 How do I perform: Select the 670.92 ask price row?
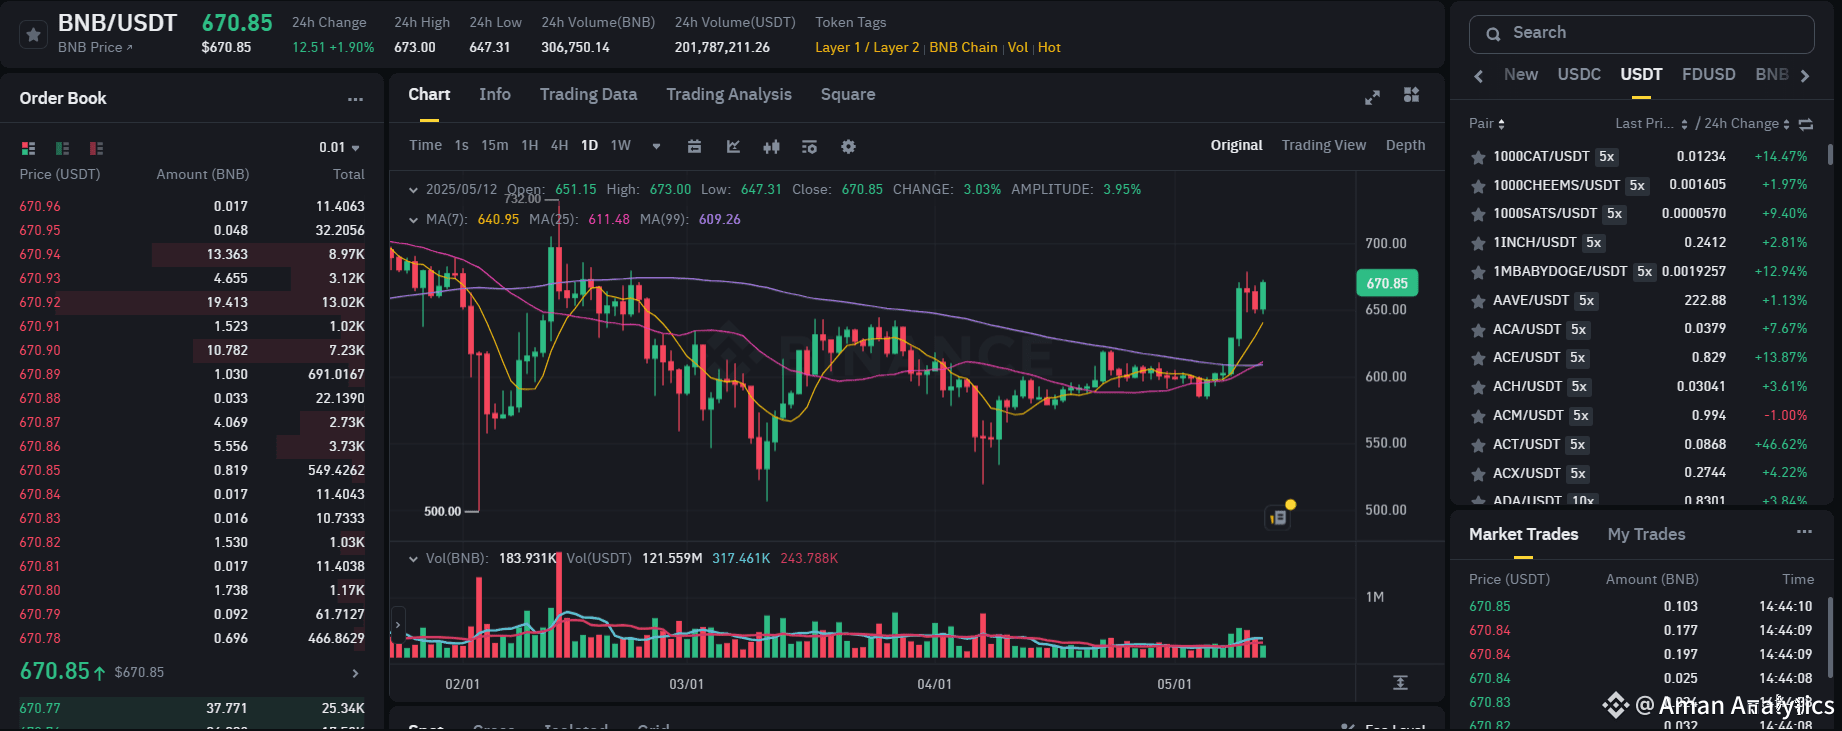[192, 302]
